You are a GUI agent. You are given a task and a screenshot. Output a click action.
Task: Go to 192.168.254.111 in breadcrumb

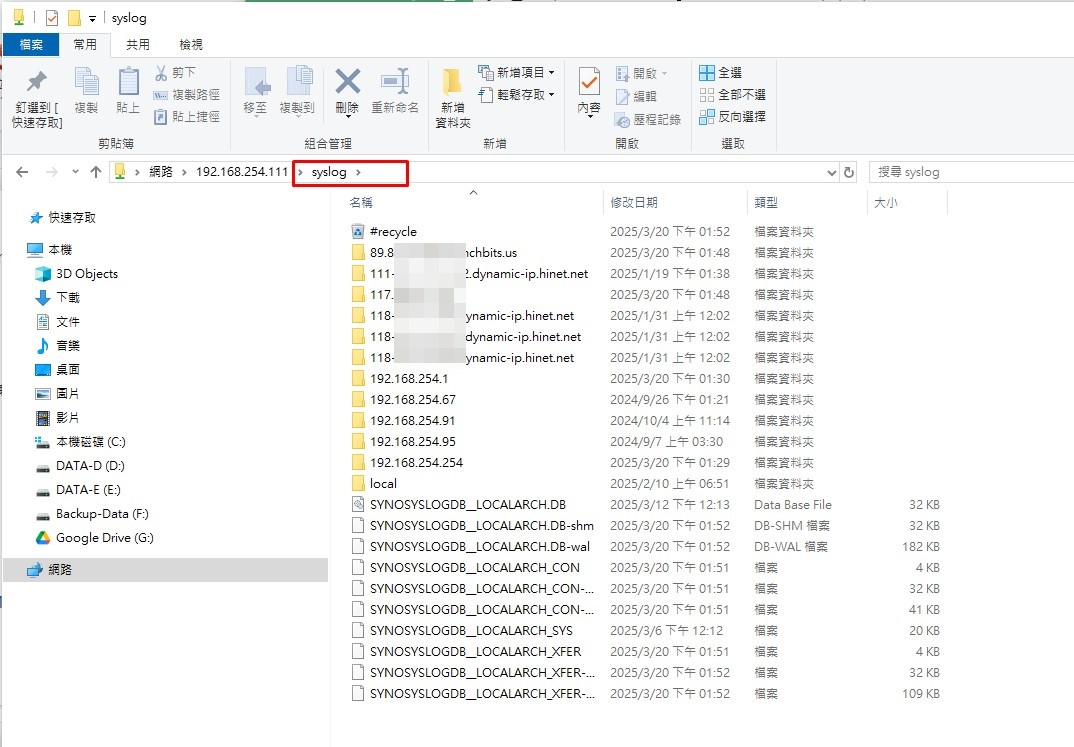(x=241, y=172)
